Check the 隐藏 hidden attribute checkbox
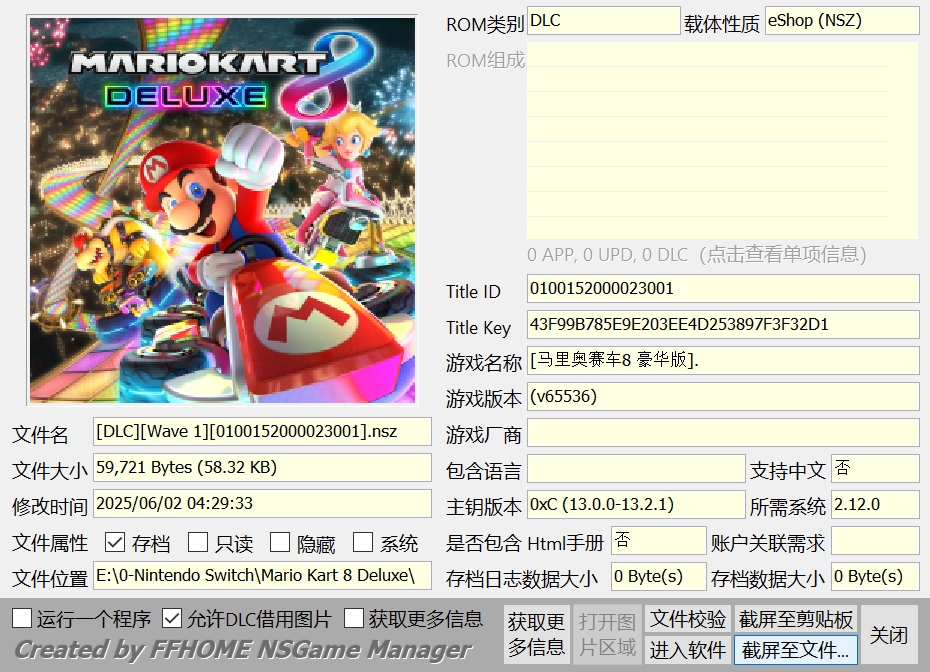The width and height of the screenshot is (930, 672). [280, 543]
